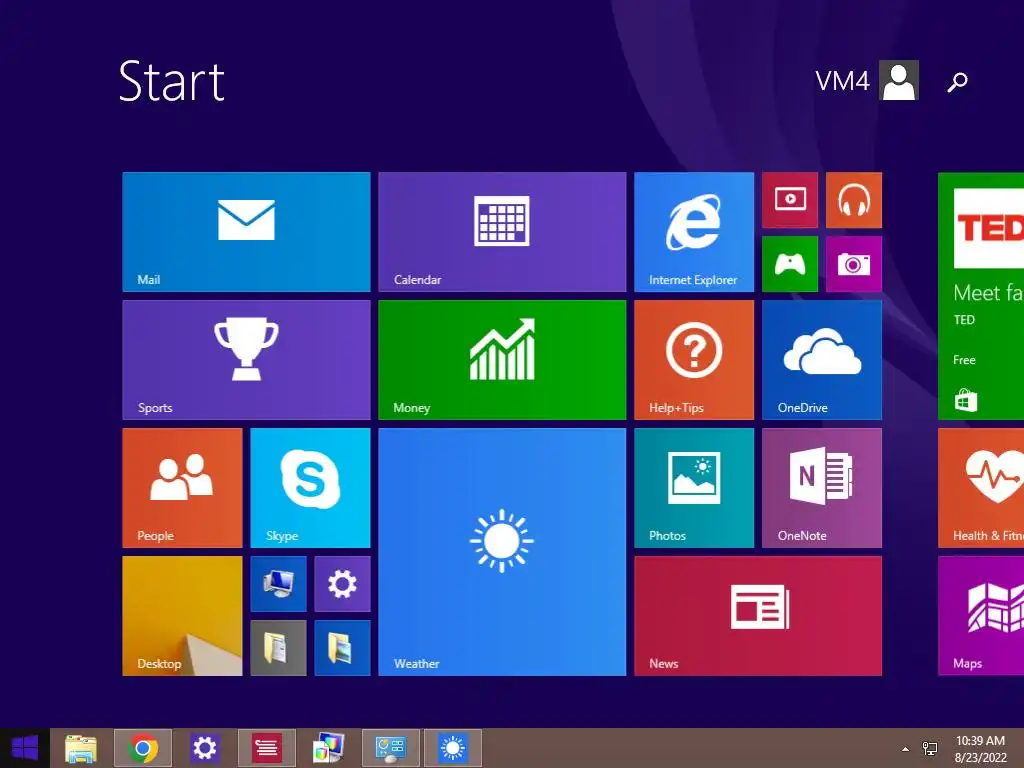Open the Photos tile
The width and height of the screenshot is (1024, 768).
pos(694,488)
